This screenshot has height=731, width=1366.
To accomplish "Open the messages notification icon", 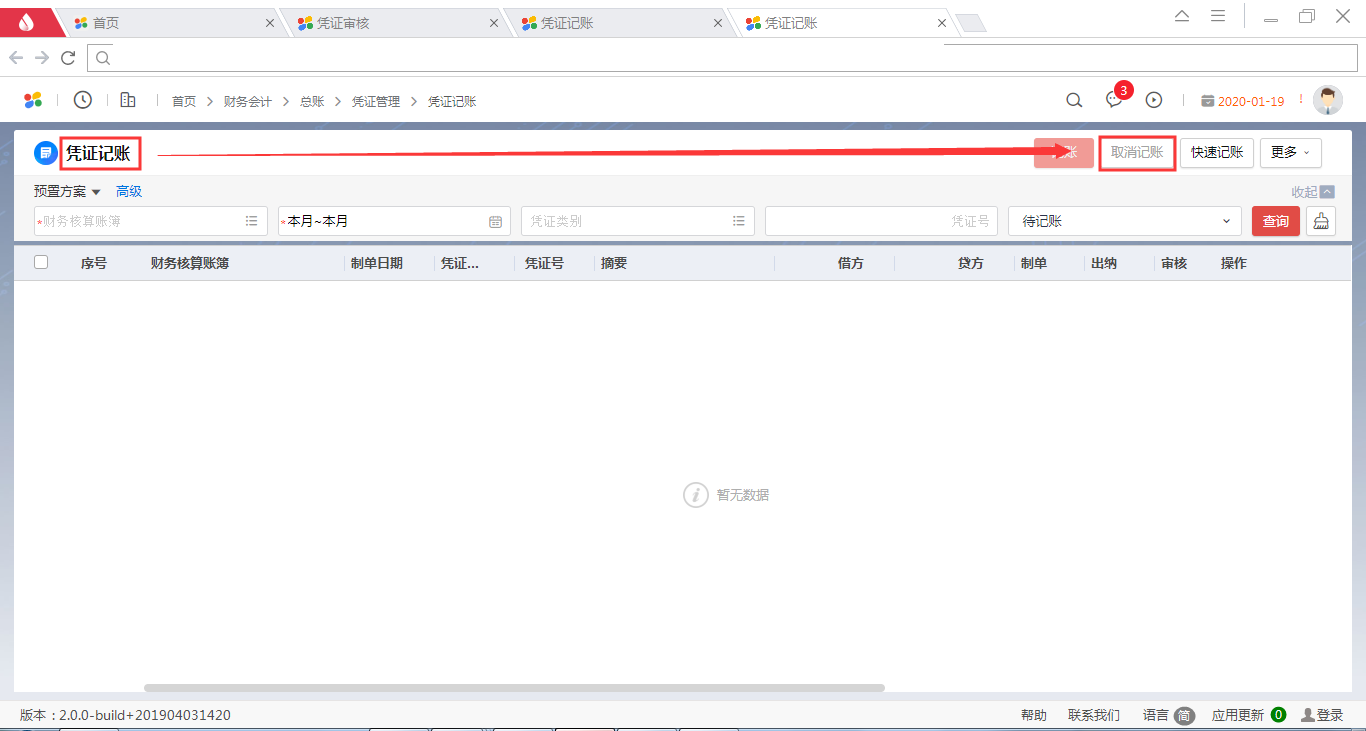I will 1114,100.
